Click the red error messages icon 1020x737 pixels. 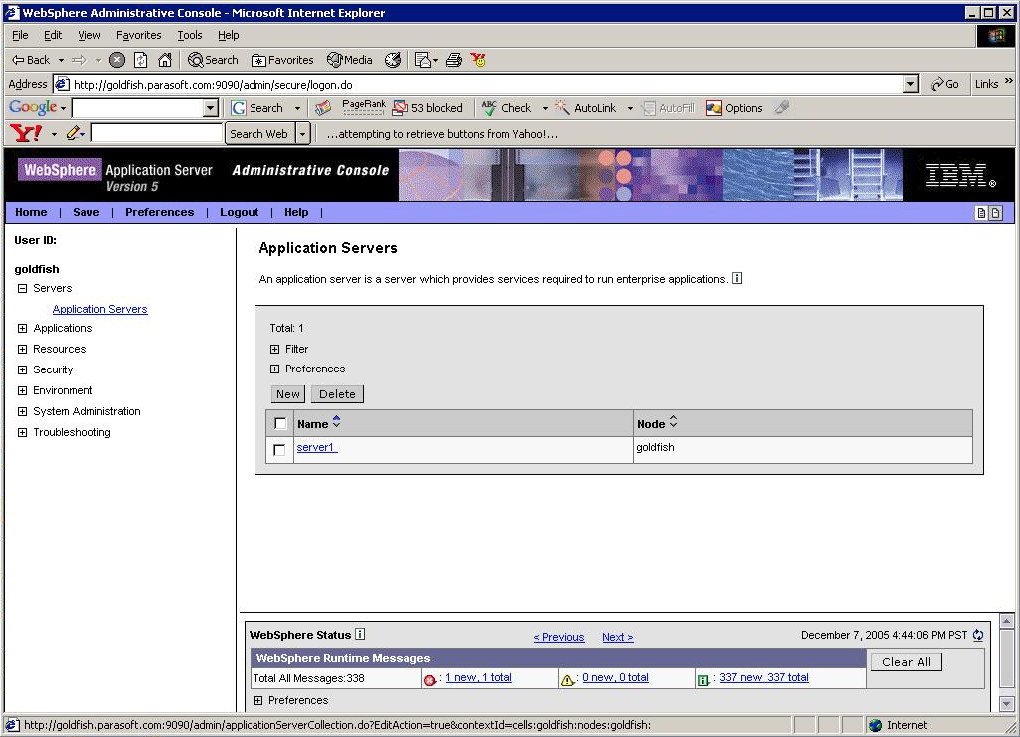429,680
